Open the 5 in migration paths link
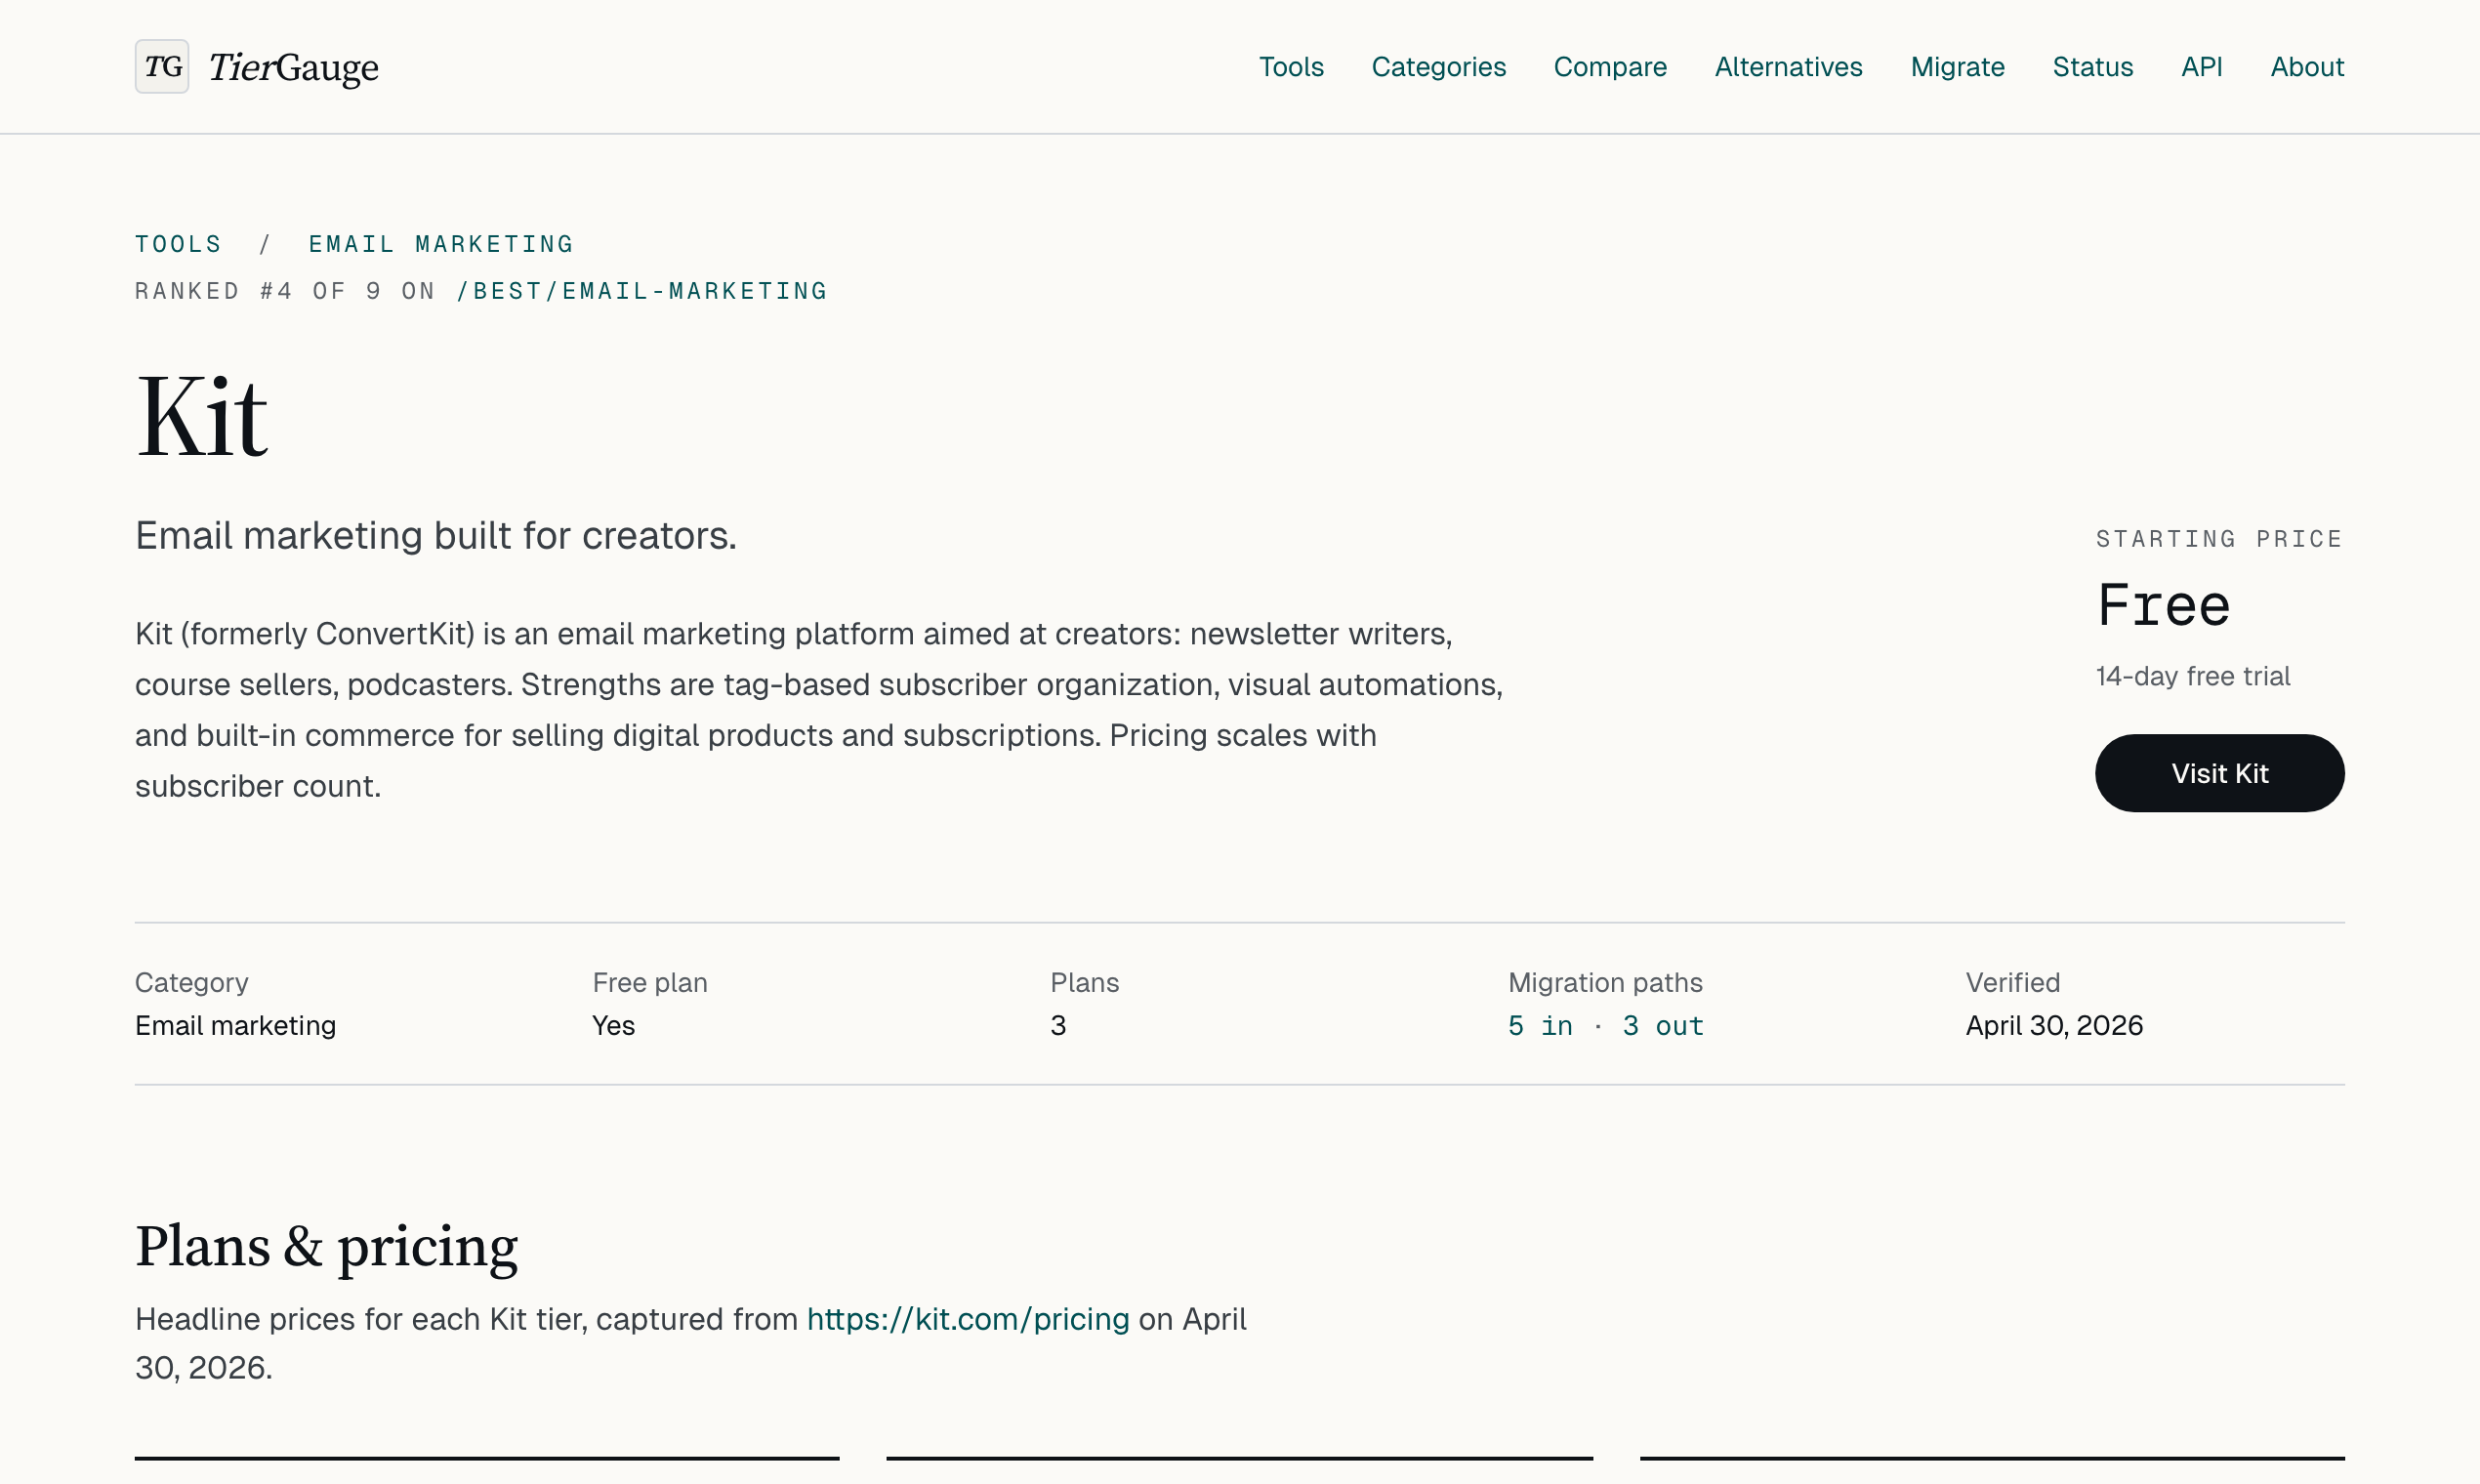Viewport: 2480px width, 1484px height. (1540, 1026)
